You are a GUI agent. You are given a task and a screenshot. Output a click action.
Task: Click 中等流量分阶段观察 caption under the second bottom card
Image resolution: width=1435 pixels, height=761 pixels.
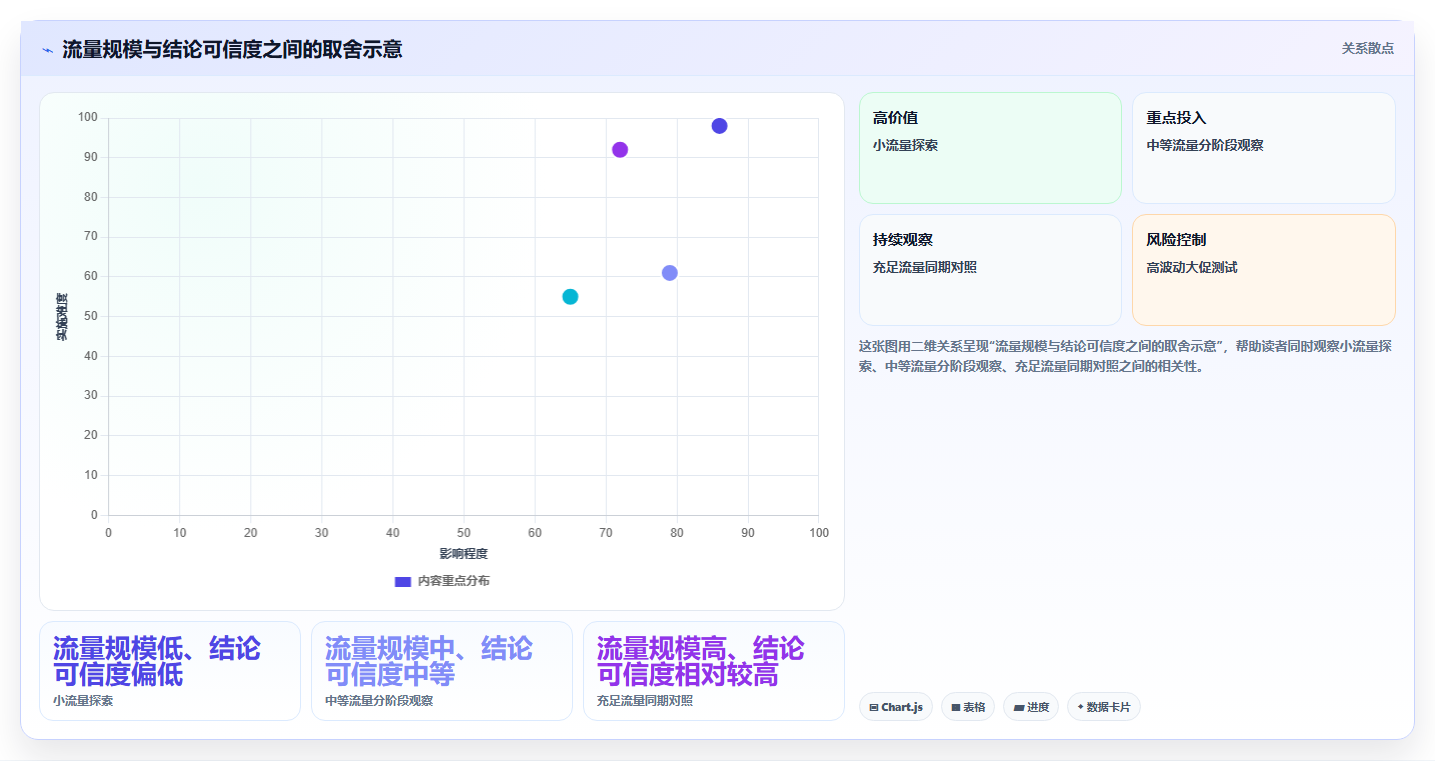point(379,701)
